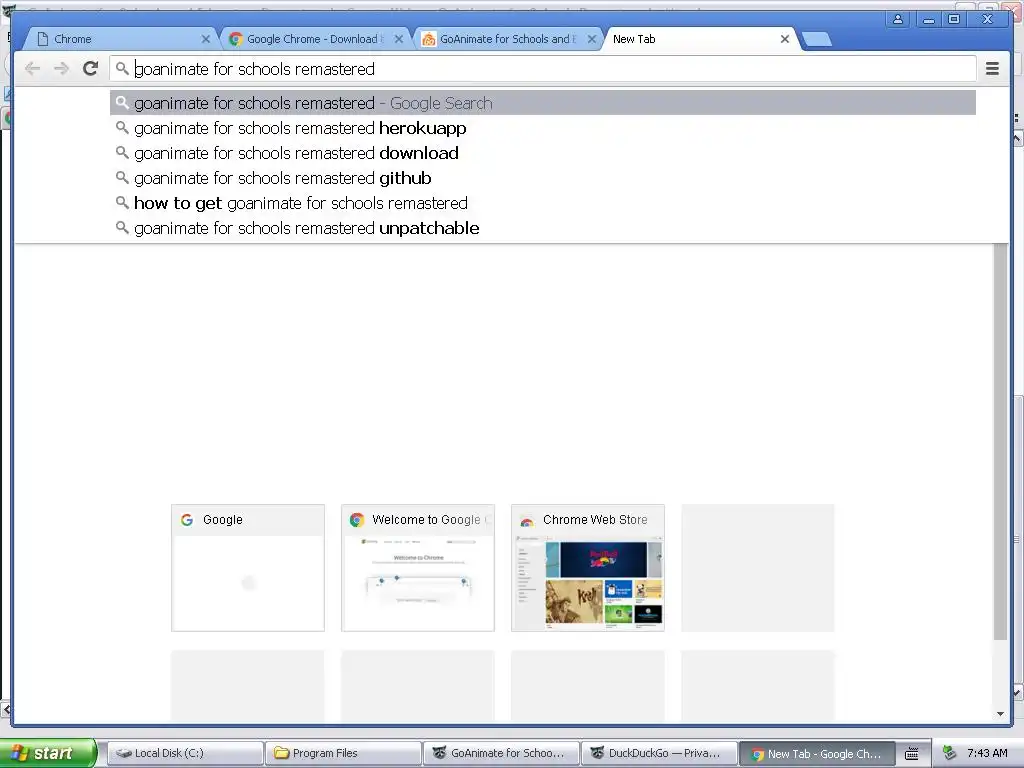
Task: Open the Windows Start menu
Action: tap(48, 753)
